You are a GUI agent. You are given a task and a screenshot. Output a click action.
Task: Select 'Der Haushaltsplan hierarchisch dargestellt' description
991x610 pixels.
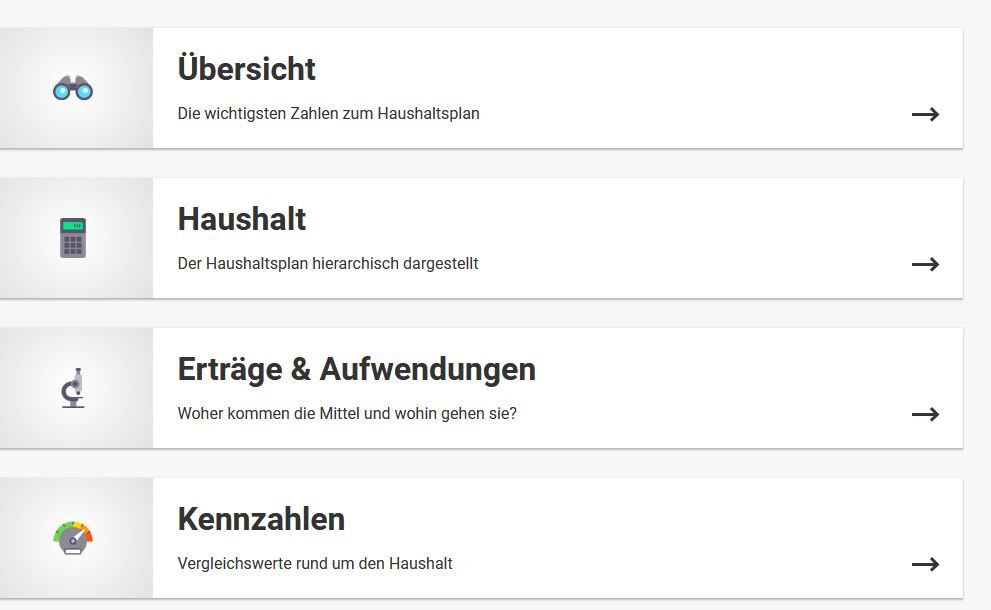click(328, 264)
